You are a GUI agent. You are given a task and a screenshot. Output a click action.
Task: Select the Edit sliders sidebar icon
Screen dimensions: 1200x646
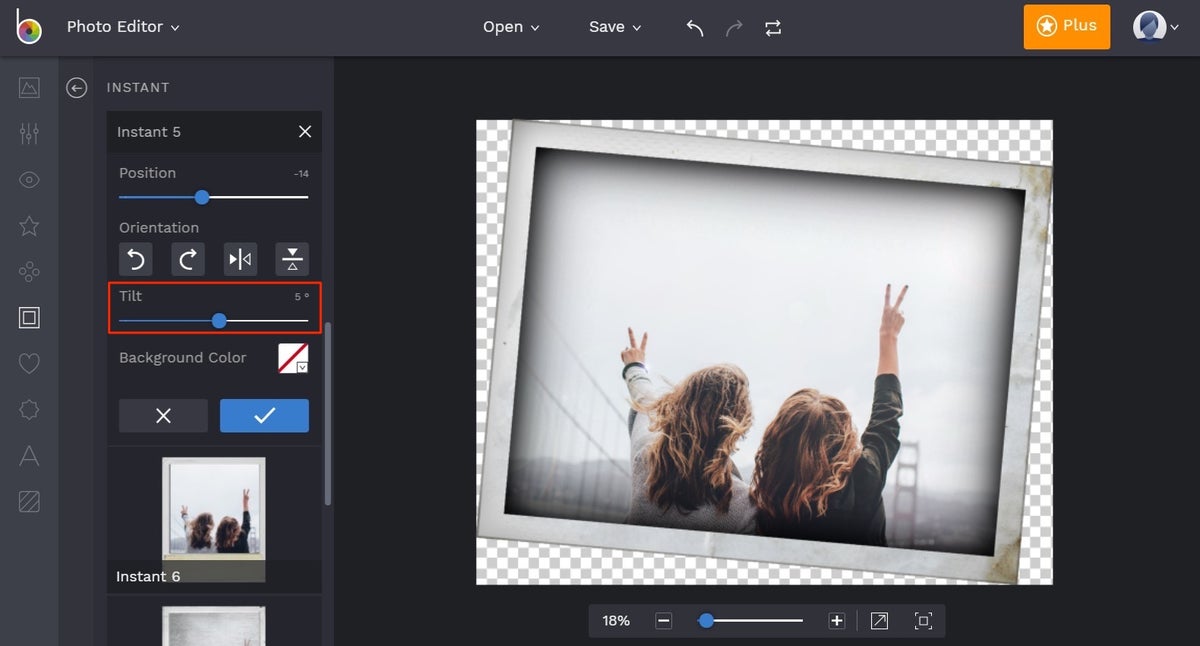(29, 133)
